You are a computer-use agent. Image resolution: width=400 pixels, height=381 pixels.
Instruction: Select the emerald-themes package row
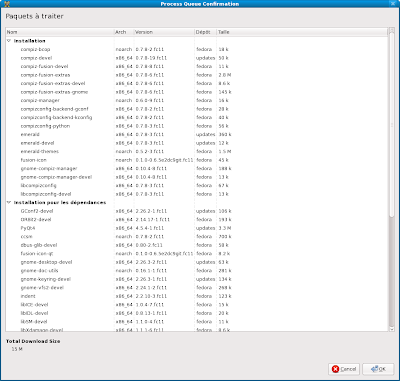[x=197, y=151]
